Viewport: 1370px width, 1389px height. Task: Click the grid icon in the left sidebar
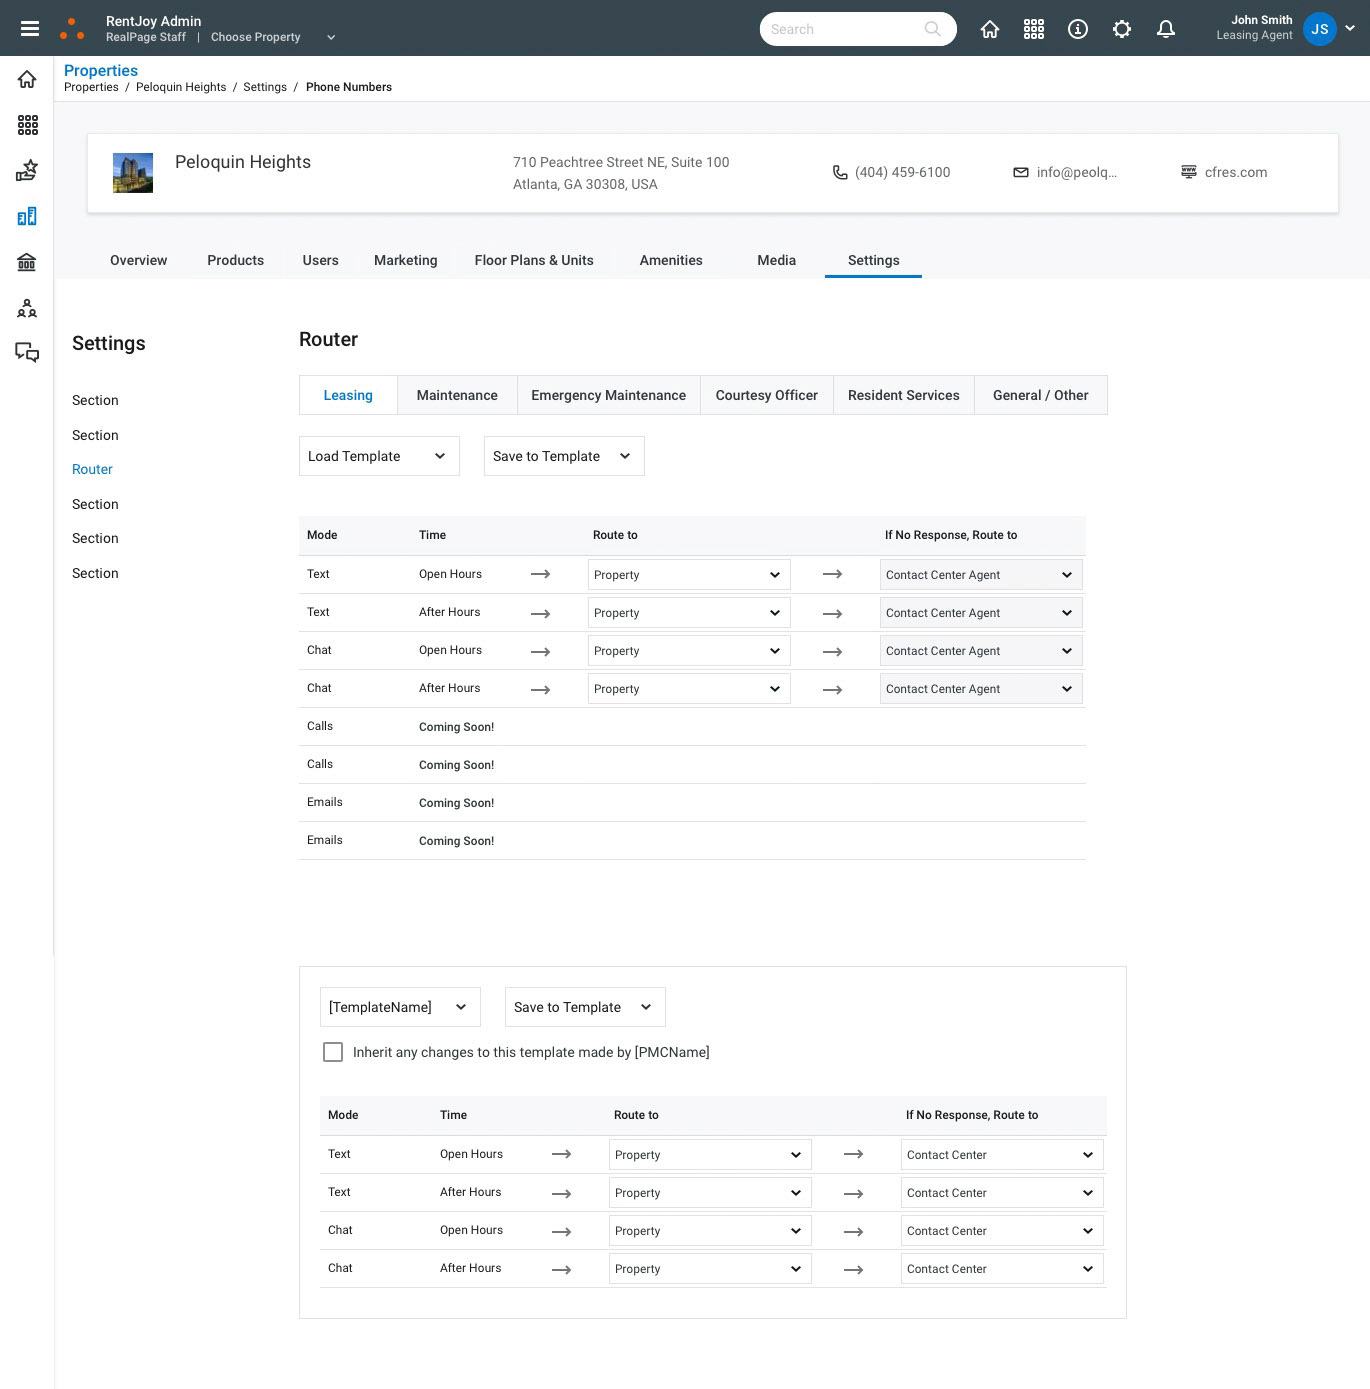click(27, 125)
